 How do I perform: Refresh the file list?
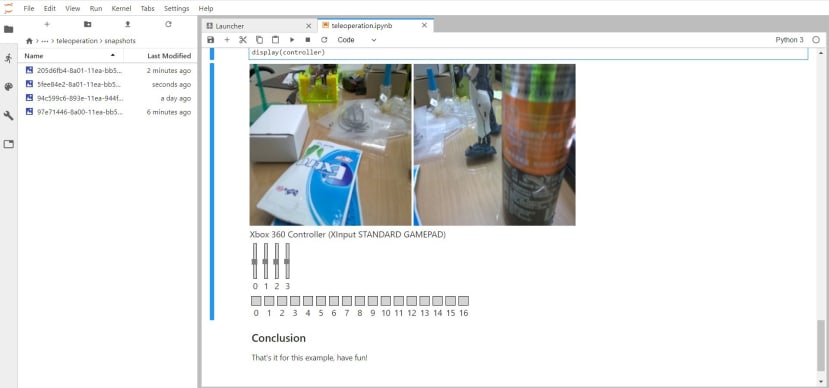tap(168, 24)
